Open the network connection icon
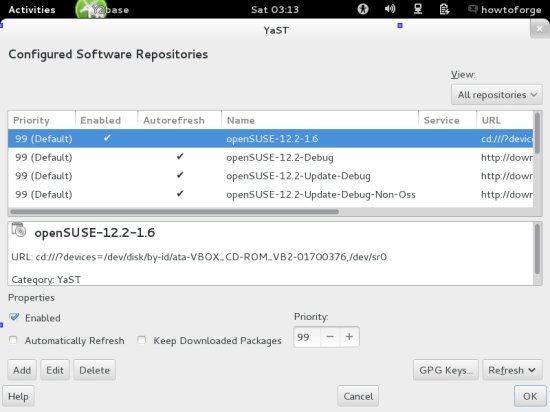550x412 pixels. (417, 9)
